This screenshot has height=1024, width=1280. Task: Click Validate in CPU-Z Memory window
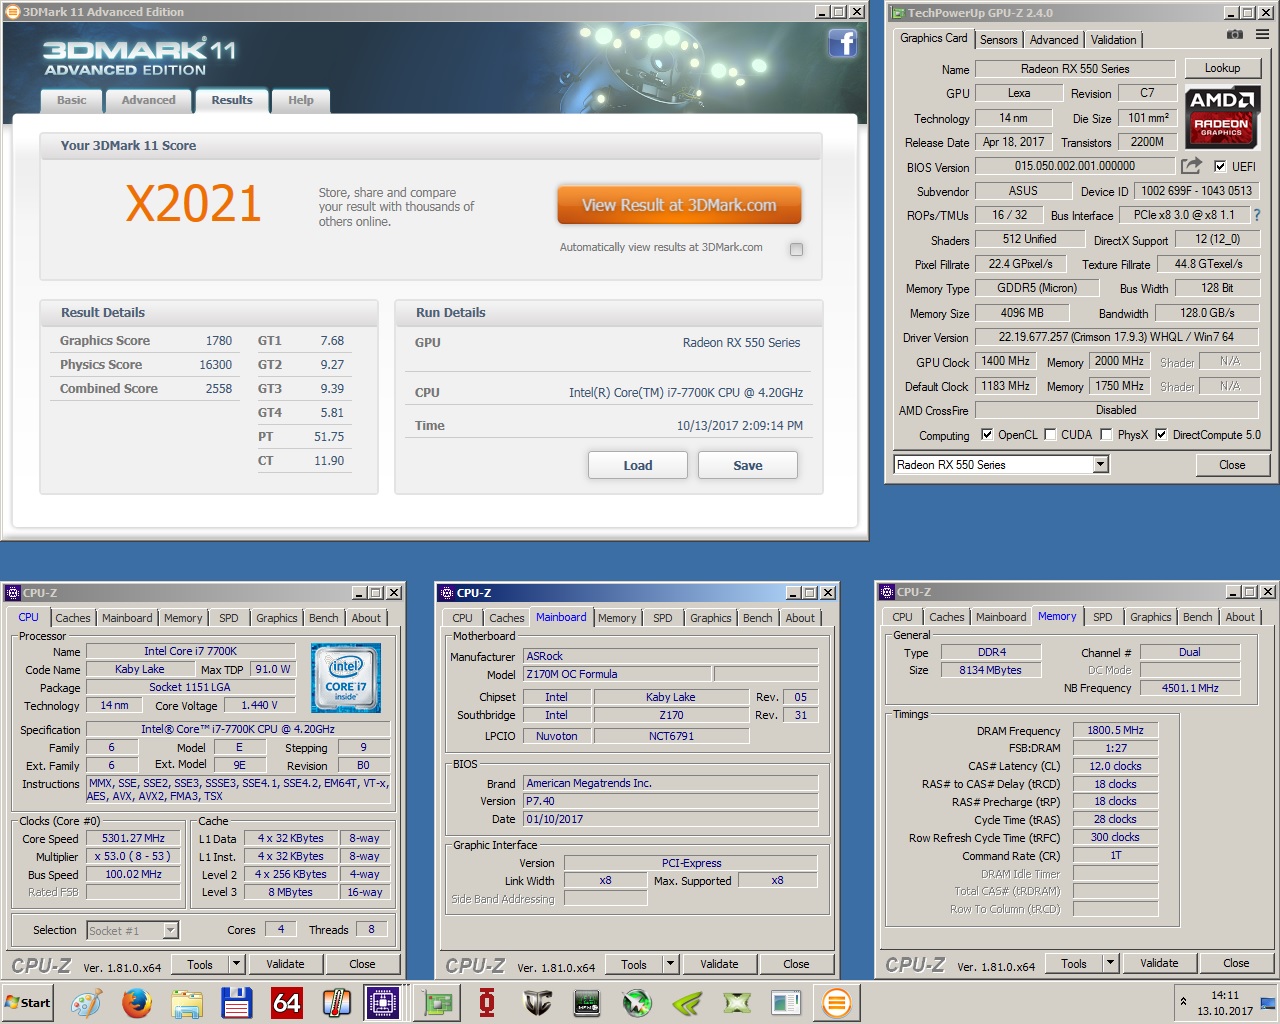click(x=1159, y=964)
